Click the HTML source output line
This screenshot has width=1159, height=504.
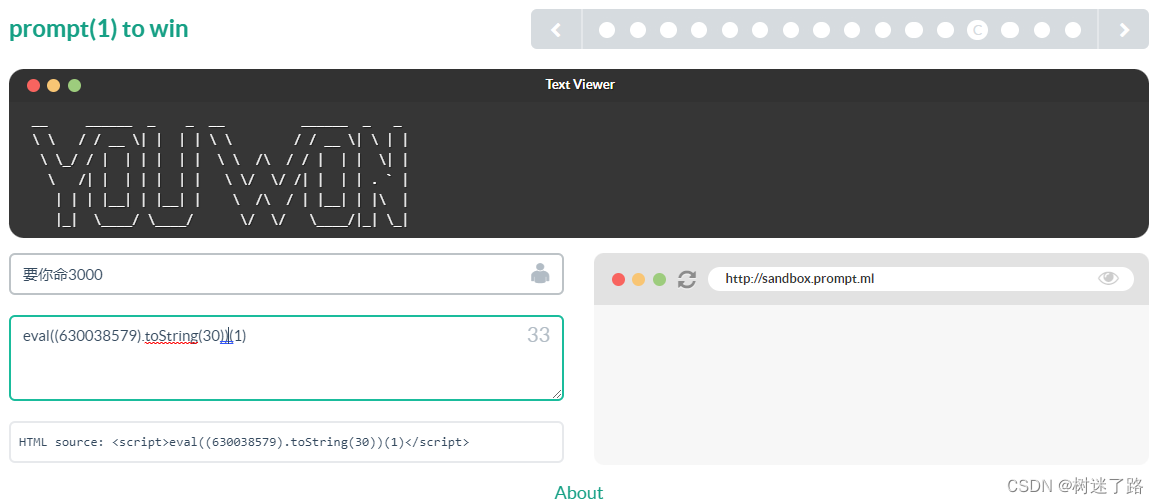point(286,442)
